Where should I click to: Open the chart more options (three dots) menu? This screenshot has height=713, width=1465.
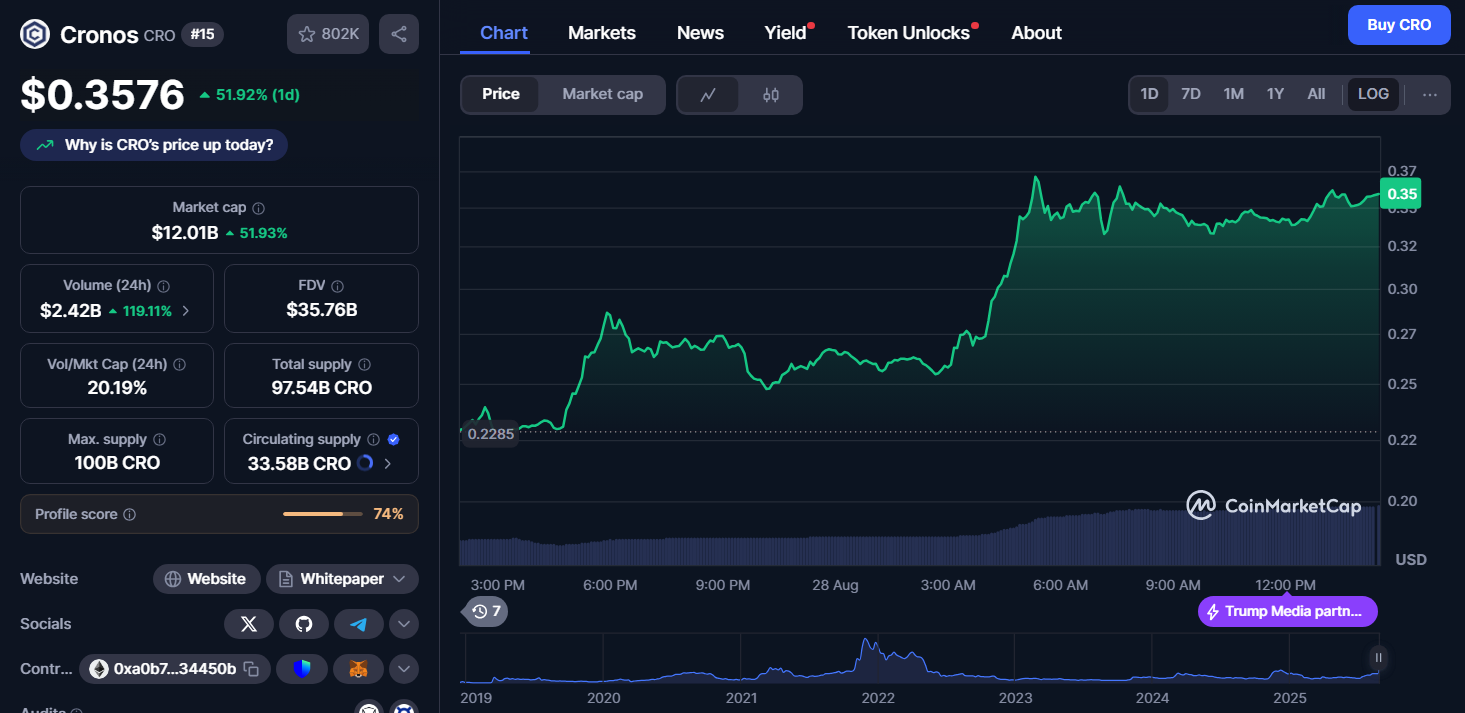point(1430,95)
